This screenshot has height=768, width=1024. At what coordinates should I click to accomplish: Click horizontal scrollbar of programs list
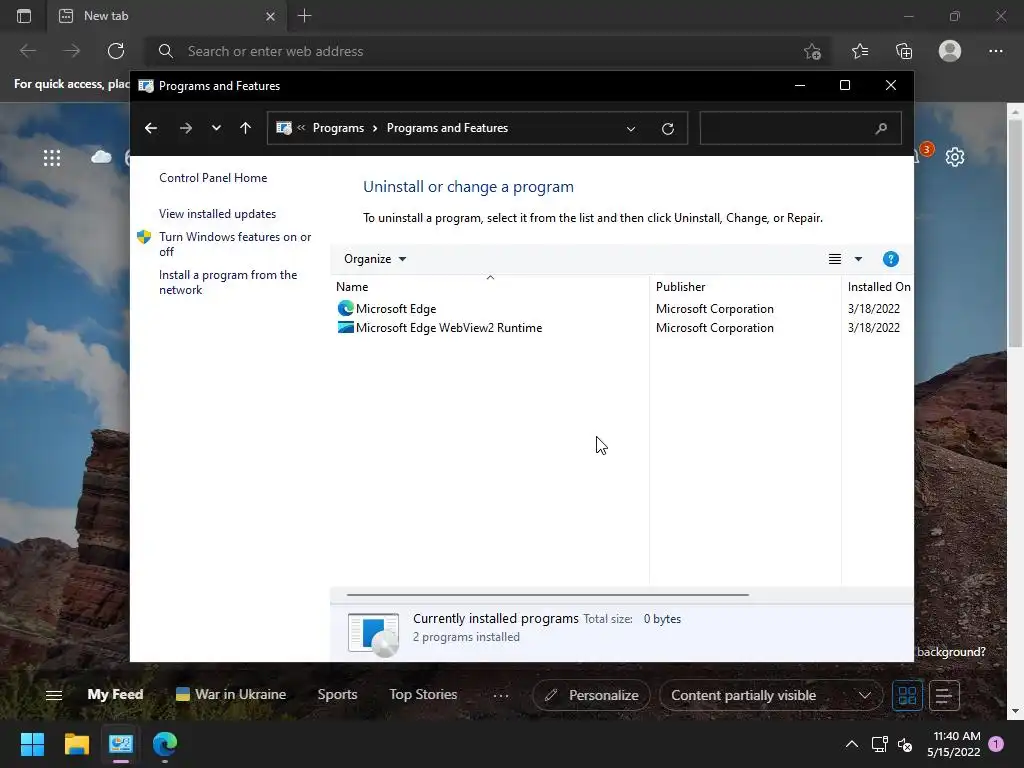coord(547,595)
